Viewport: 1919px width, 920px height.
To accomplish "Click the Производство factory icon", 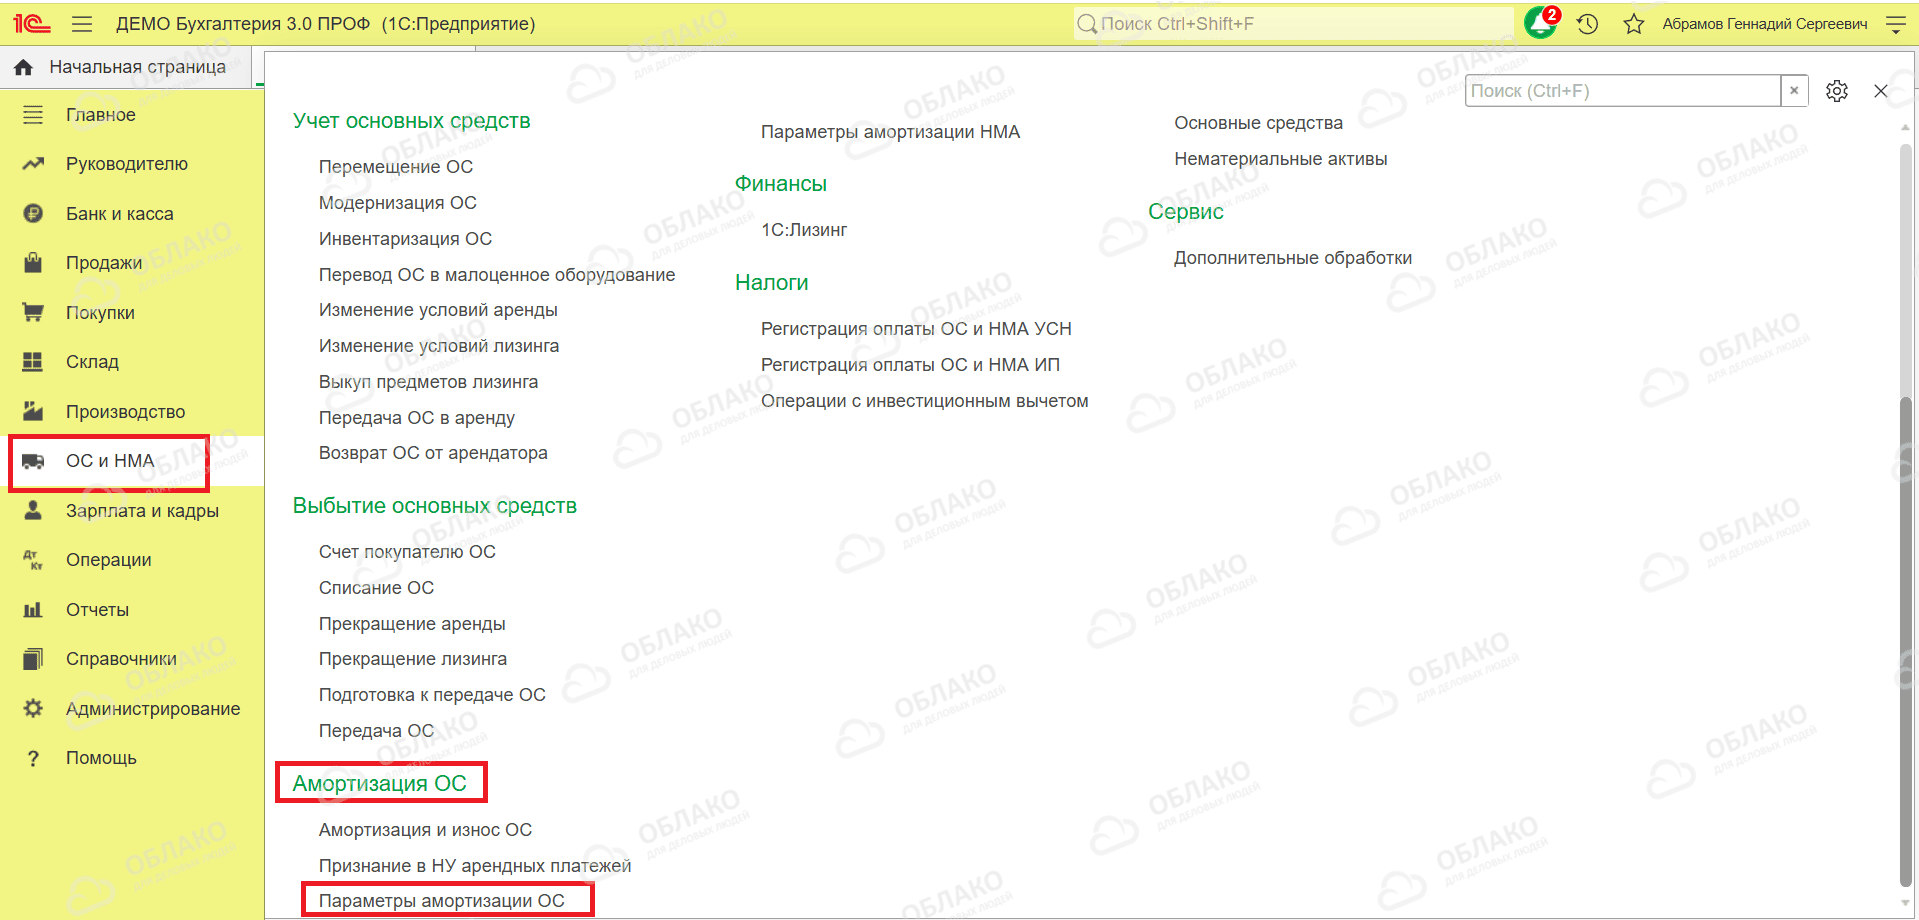I will tap(33, 411).
